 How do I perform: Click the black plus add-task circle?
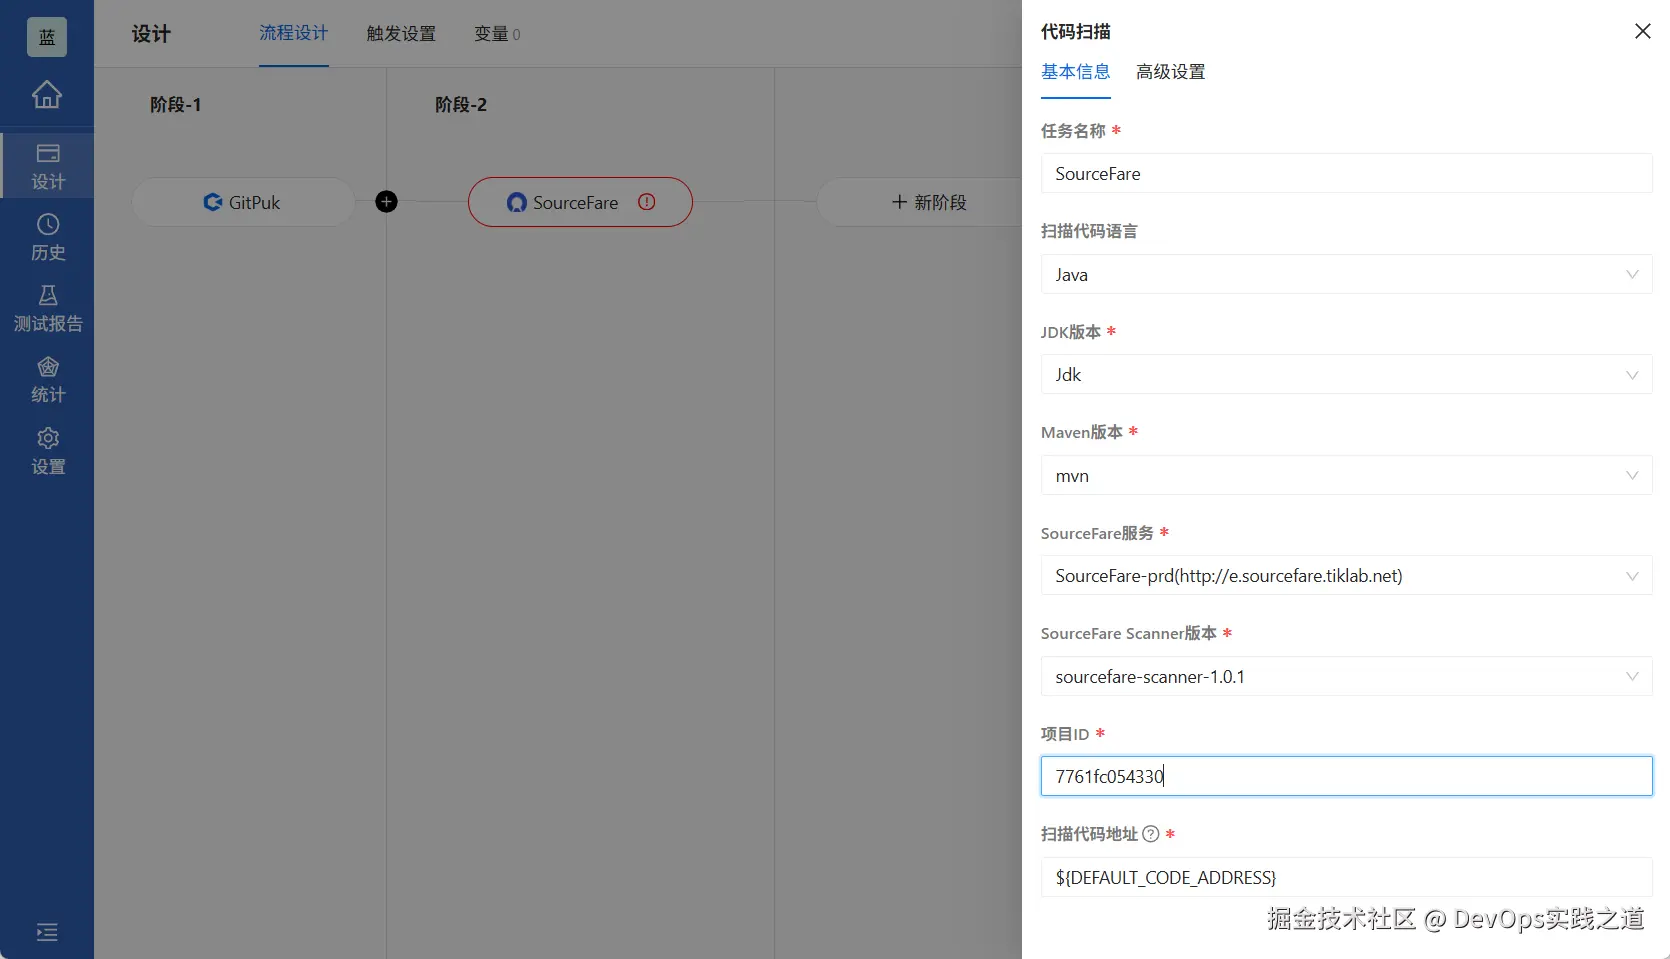click(x=386, y=202)
